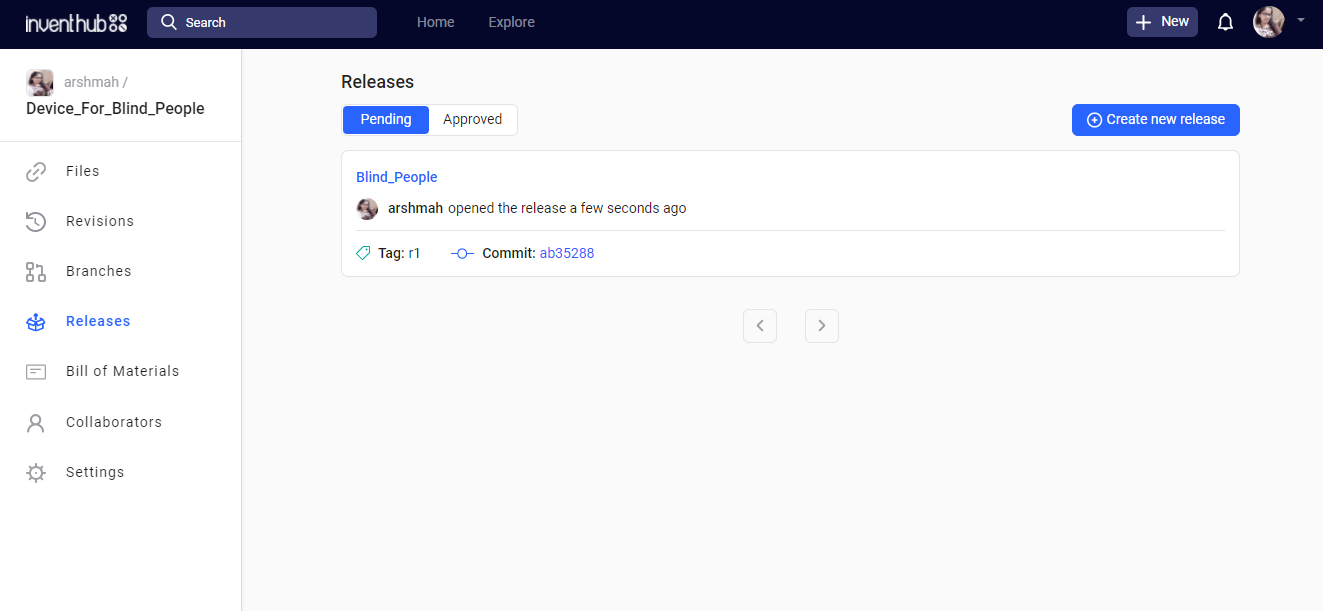Click the commit icon beside Commit label

(x=462, y=253)
